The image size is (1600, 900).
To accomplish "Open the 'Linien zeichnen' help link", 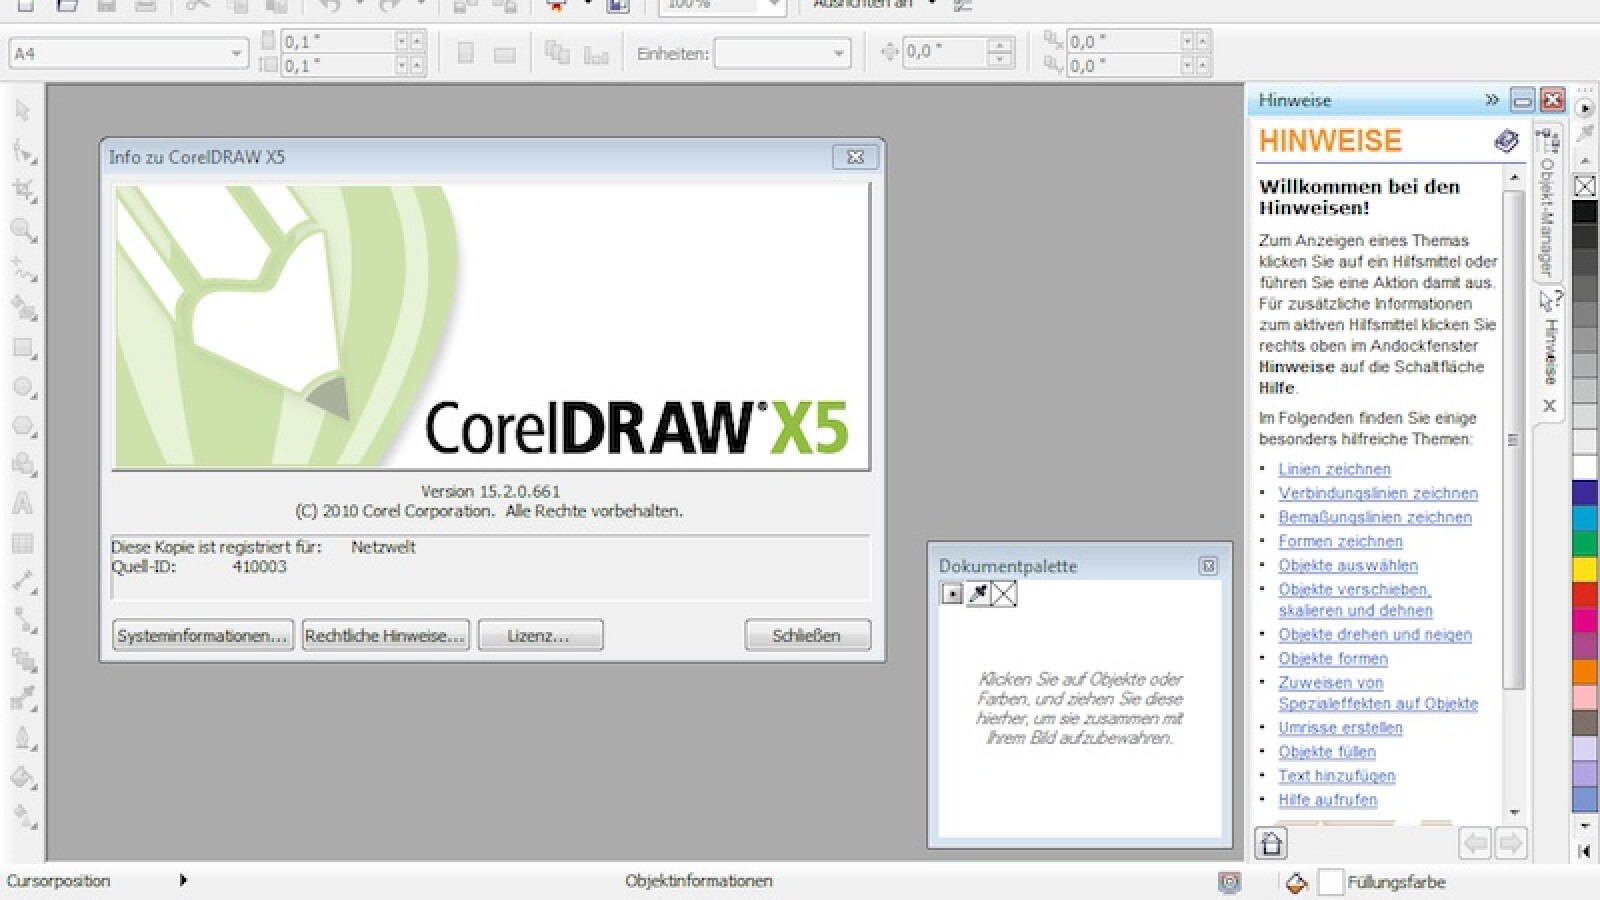I will [x=1334, y=469].
